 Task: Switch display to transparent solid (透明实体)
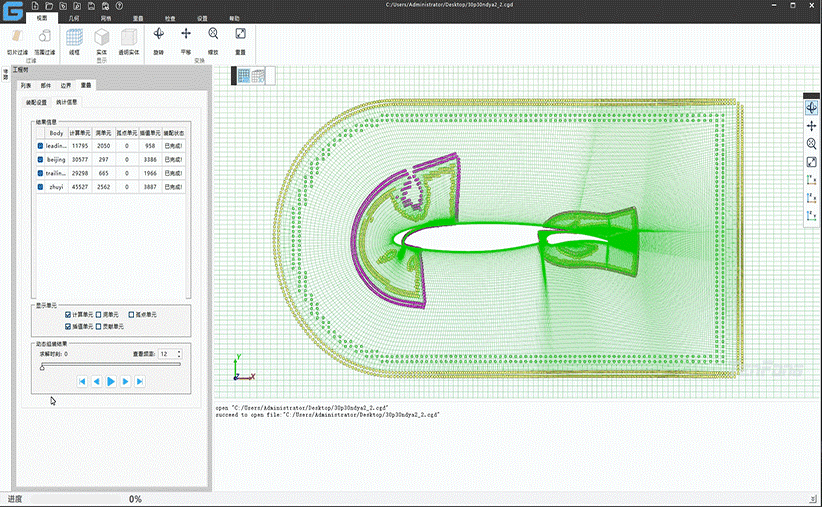(x=129, y=42)
